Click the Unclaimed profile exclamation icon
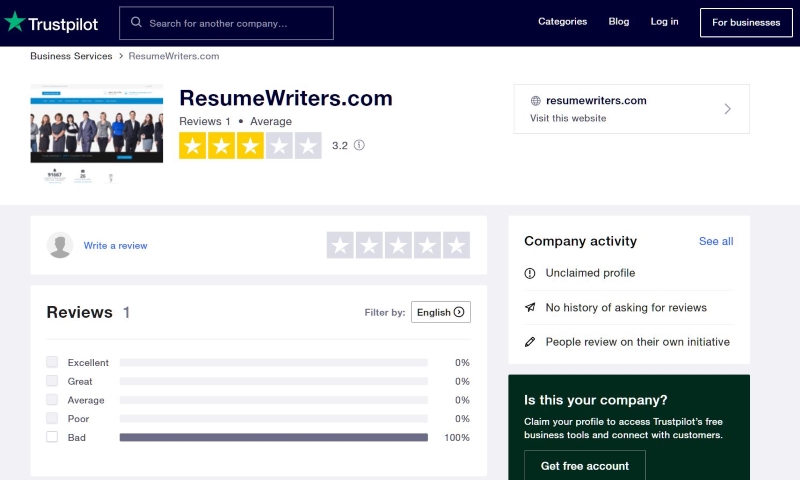The width and height of the screenshot is (800, 480). (530, 273)
